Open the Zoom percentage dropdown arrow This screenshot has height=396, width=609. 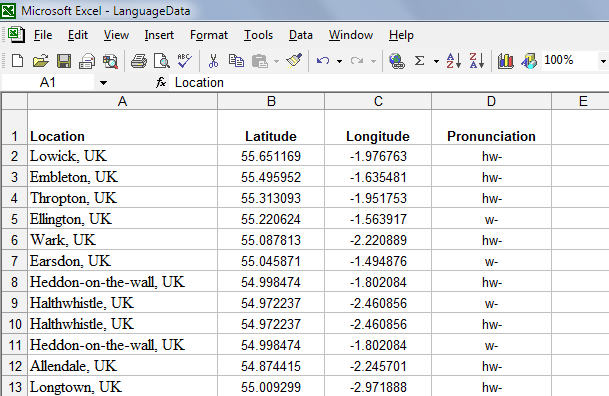click(603, 61)
